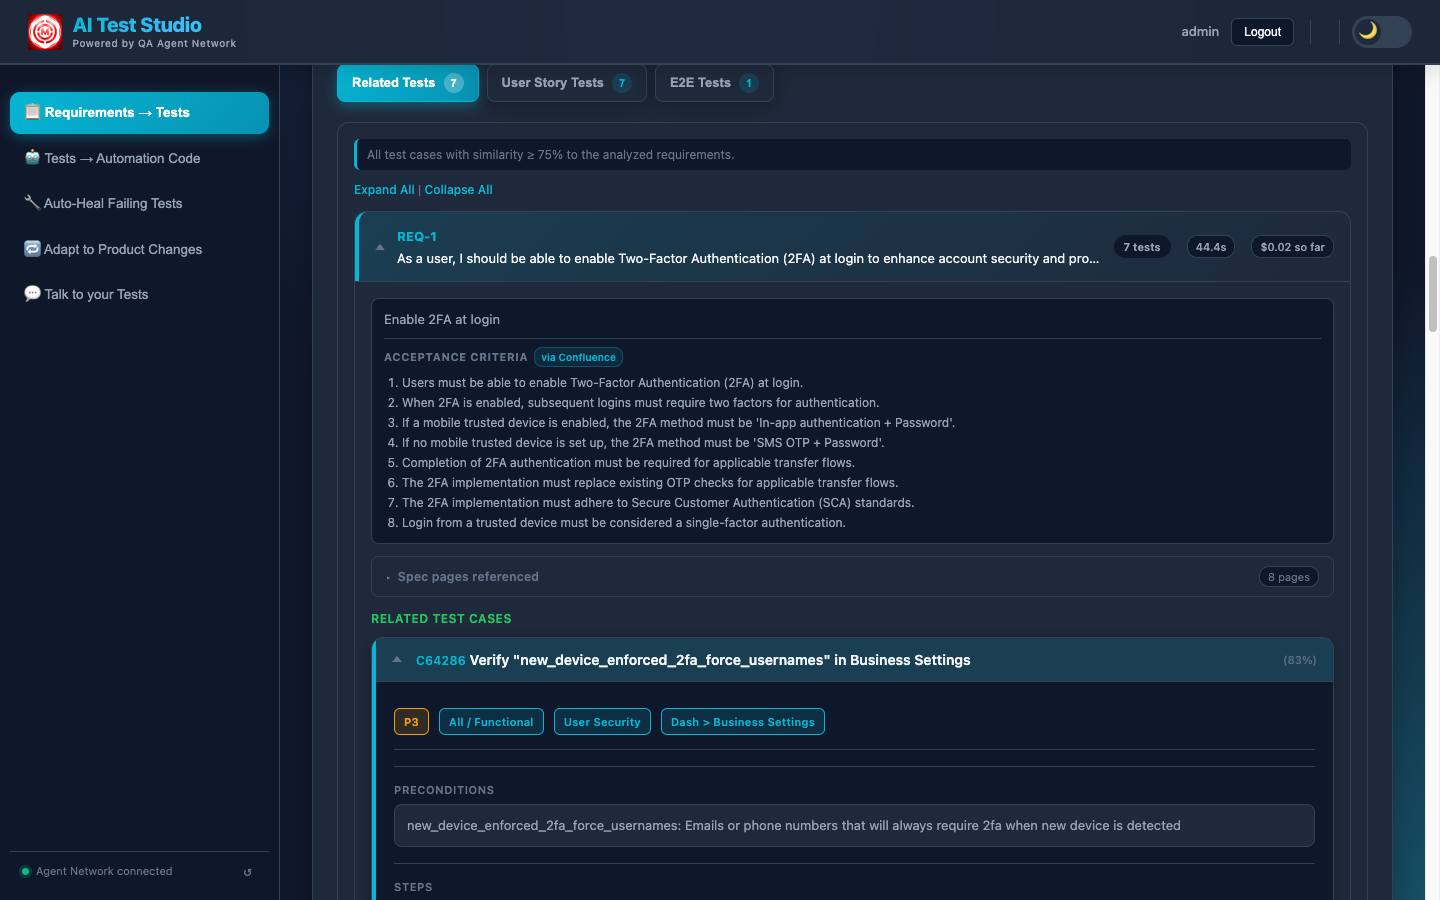The image size is (1440, 900).
Task: Click the P3 priority tag
Action: click(x=411, y=722)
